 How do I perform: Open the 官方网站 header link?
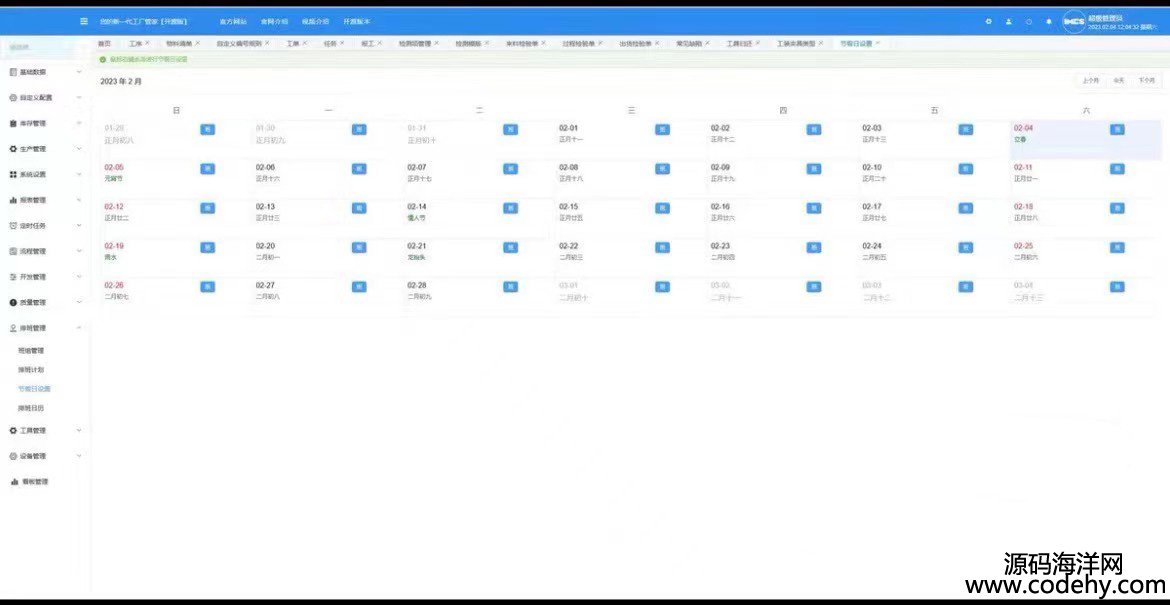pos(233,22)
